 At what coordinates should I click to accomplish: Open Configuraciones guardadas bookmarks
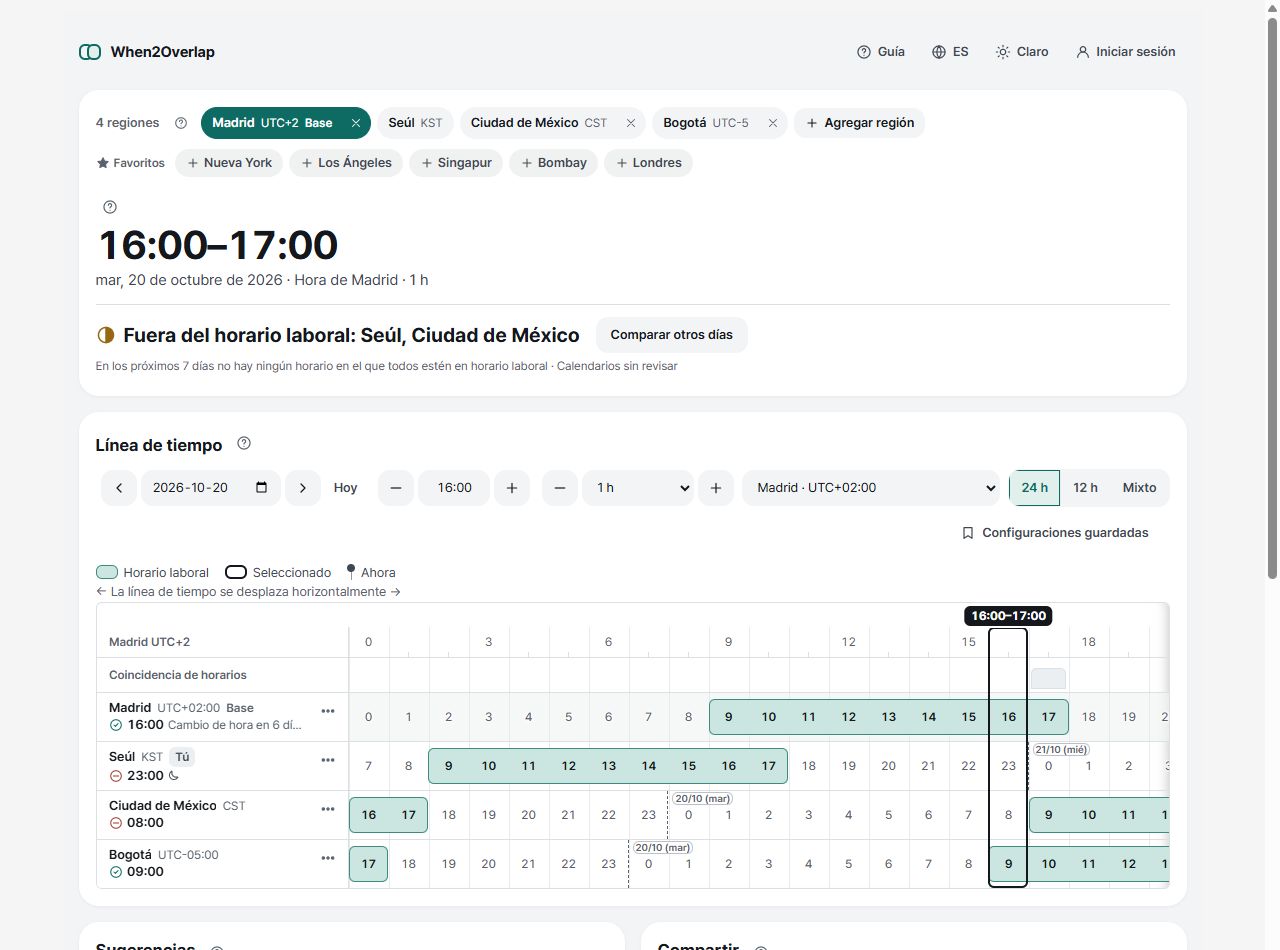coord(1055,533)
